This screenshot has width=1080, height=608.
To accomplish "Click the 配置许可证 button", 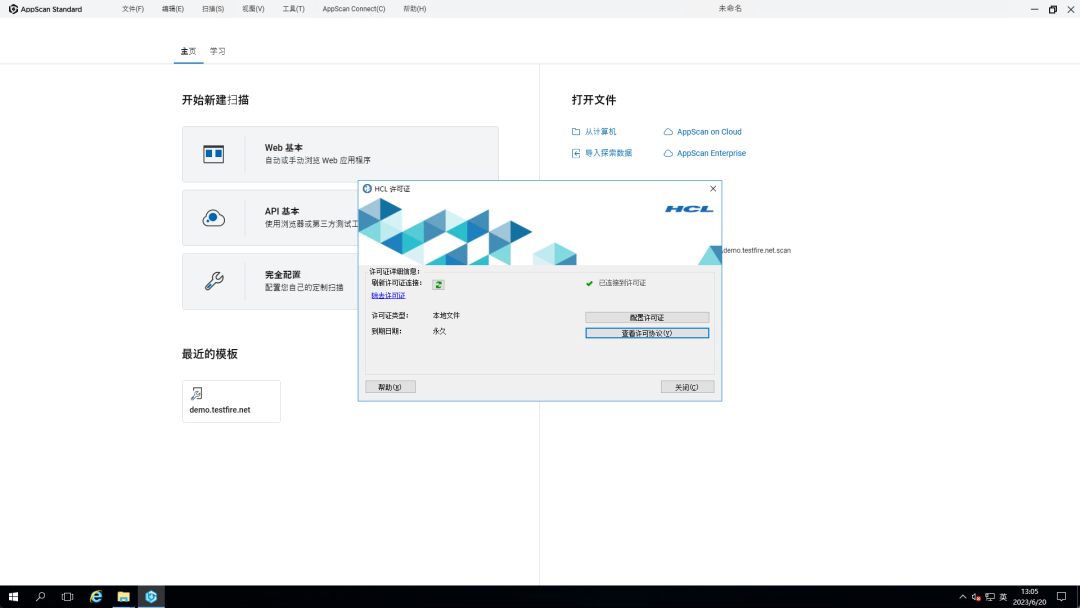I will point(647,317).
